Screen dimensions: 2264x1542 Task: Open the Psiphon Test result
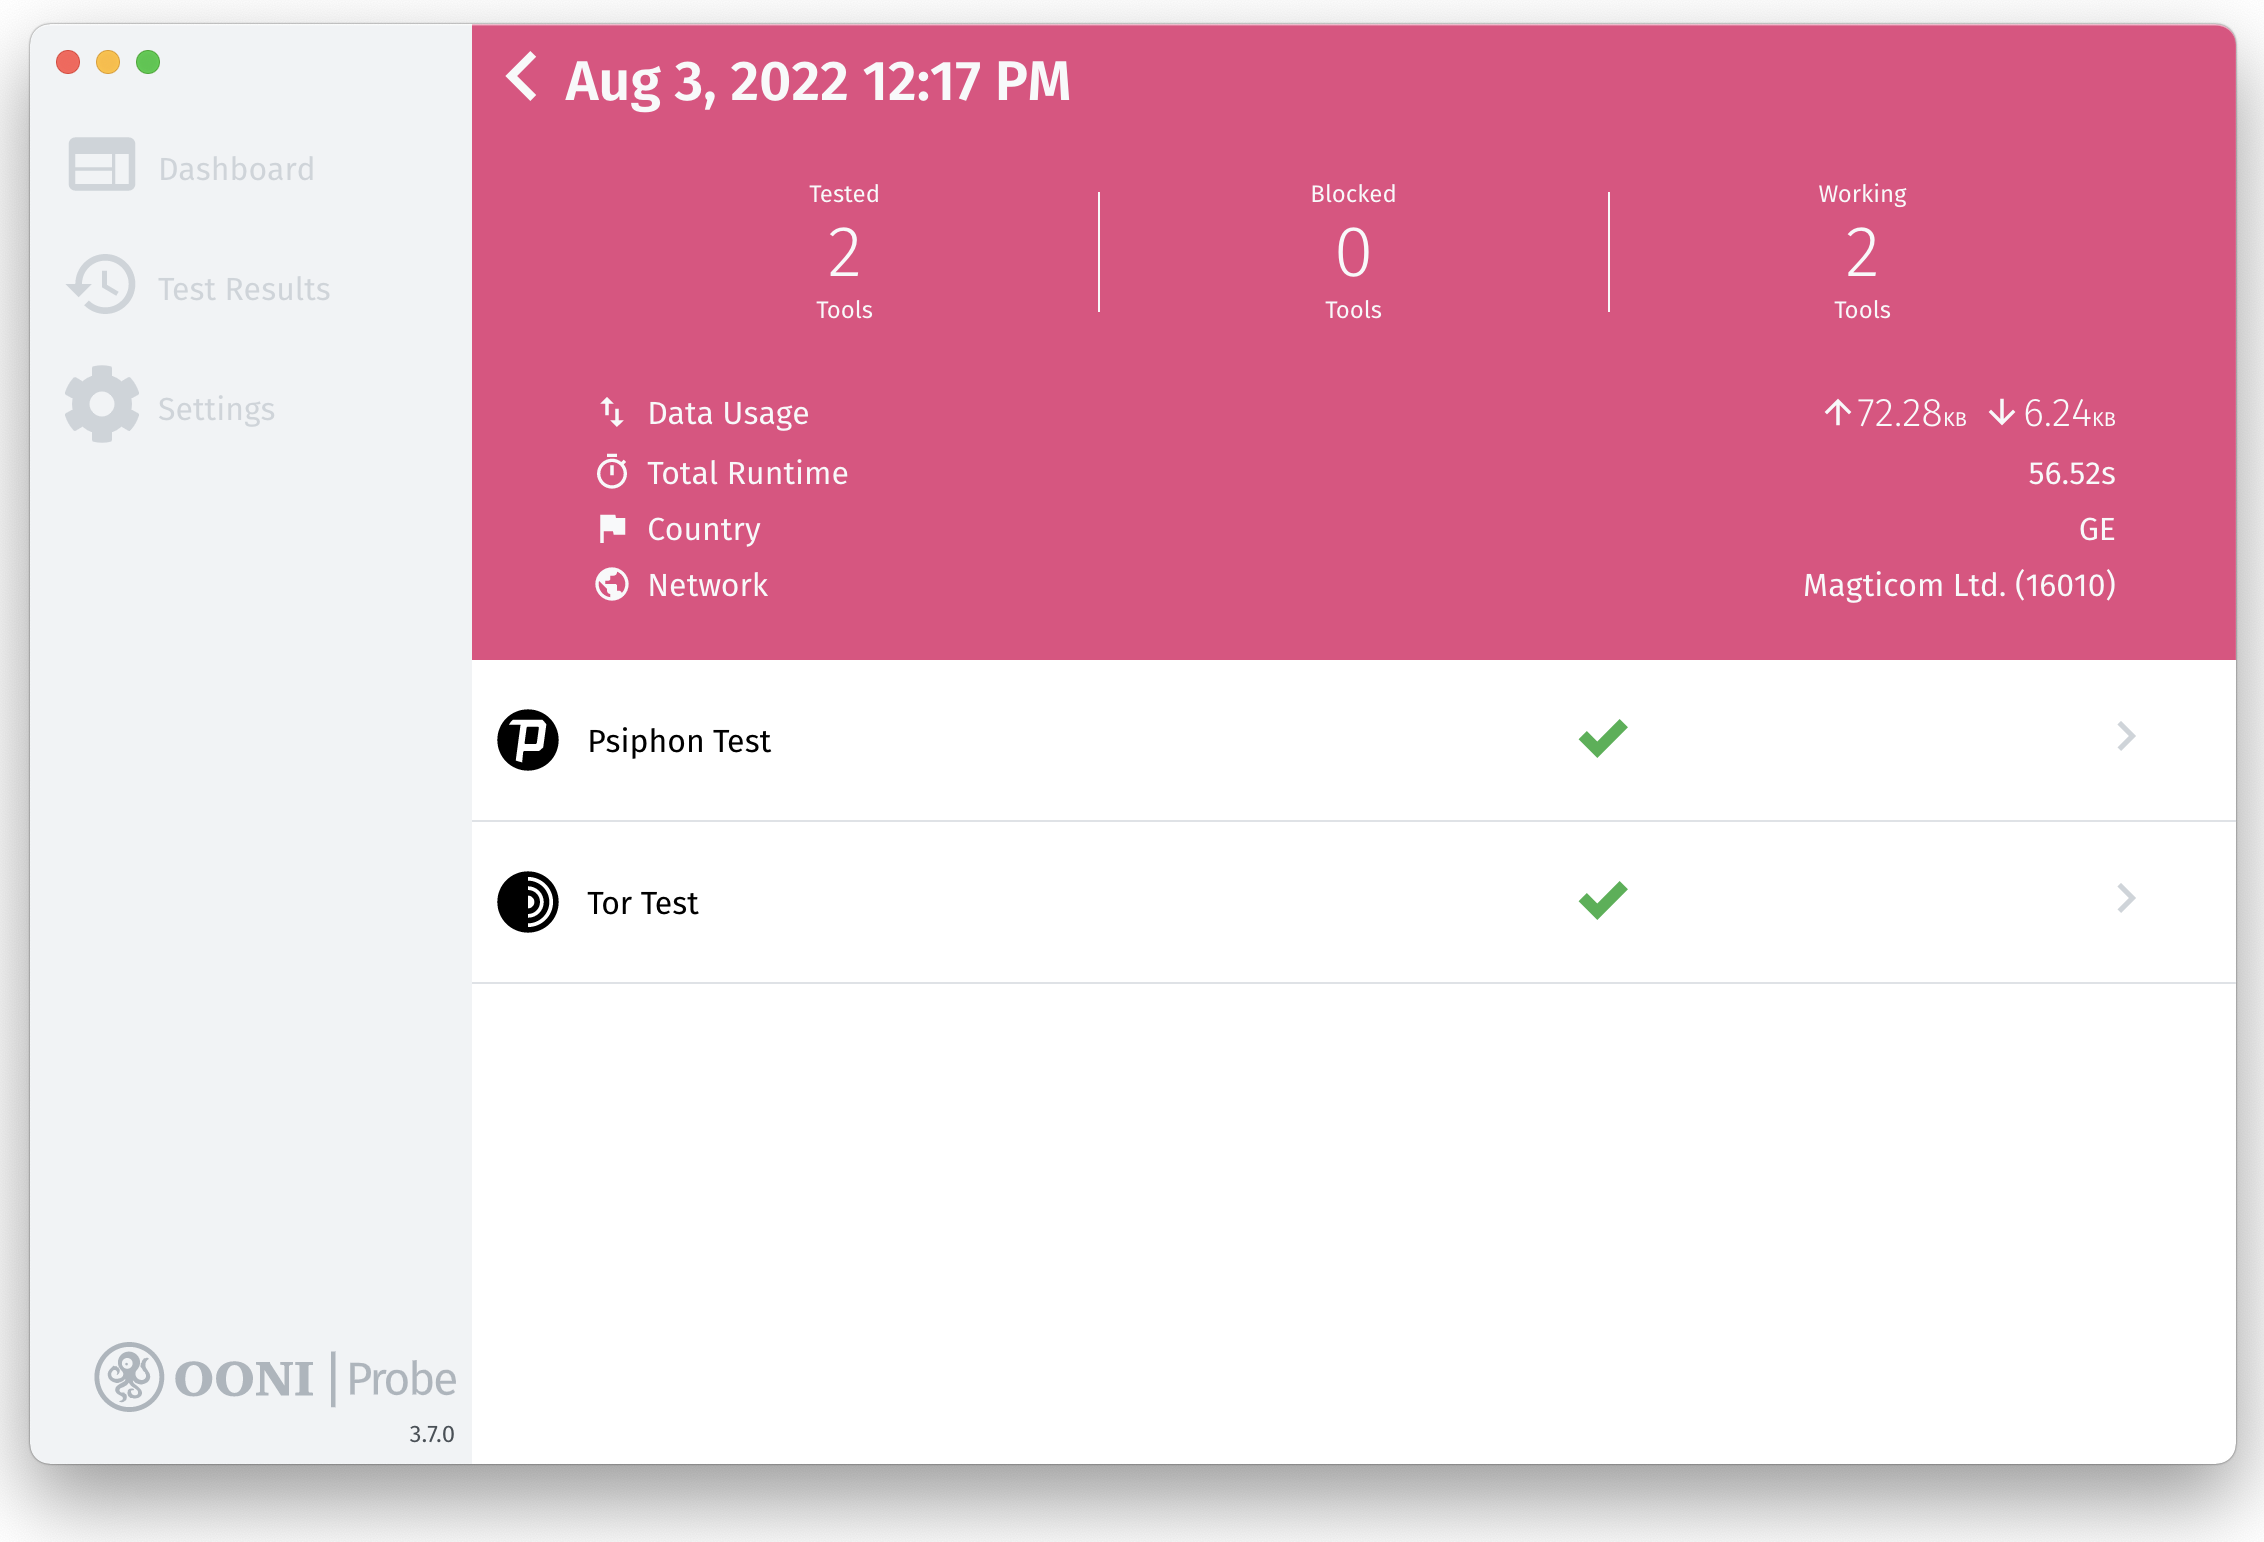point(679,741)
